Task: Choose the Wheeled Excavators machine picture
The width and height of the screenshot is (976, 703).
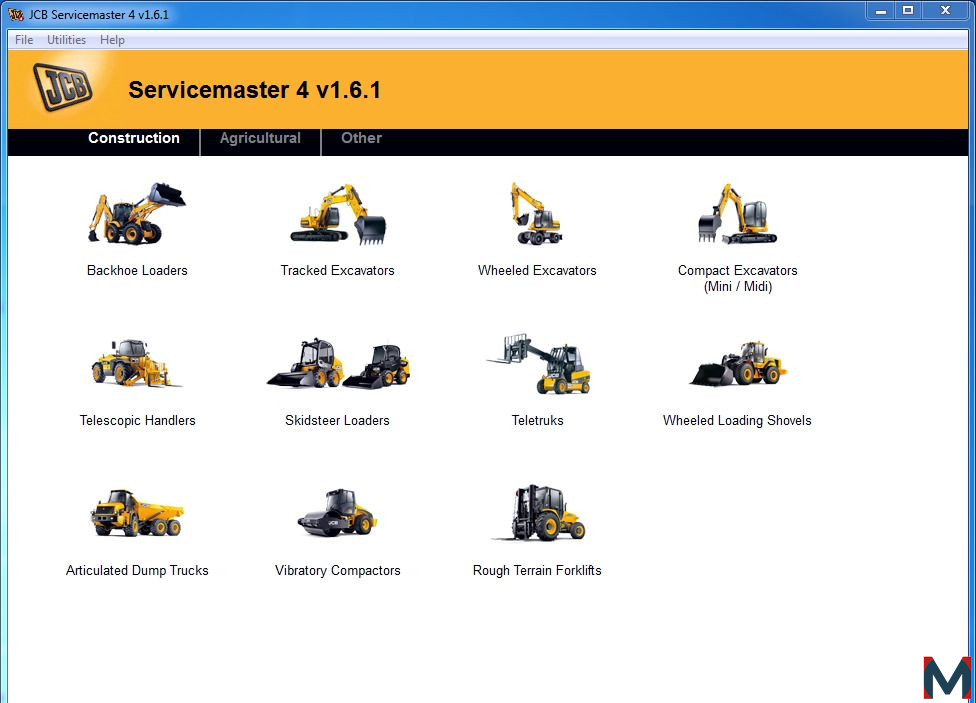Action: pos(537,213)
